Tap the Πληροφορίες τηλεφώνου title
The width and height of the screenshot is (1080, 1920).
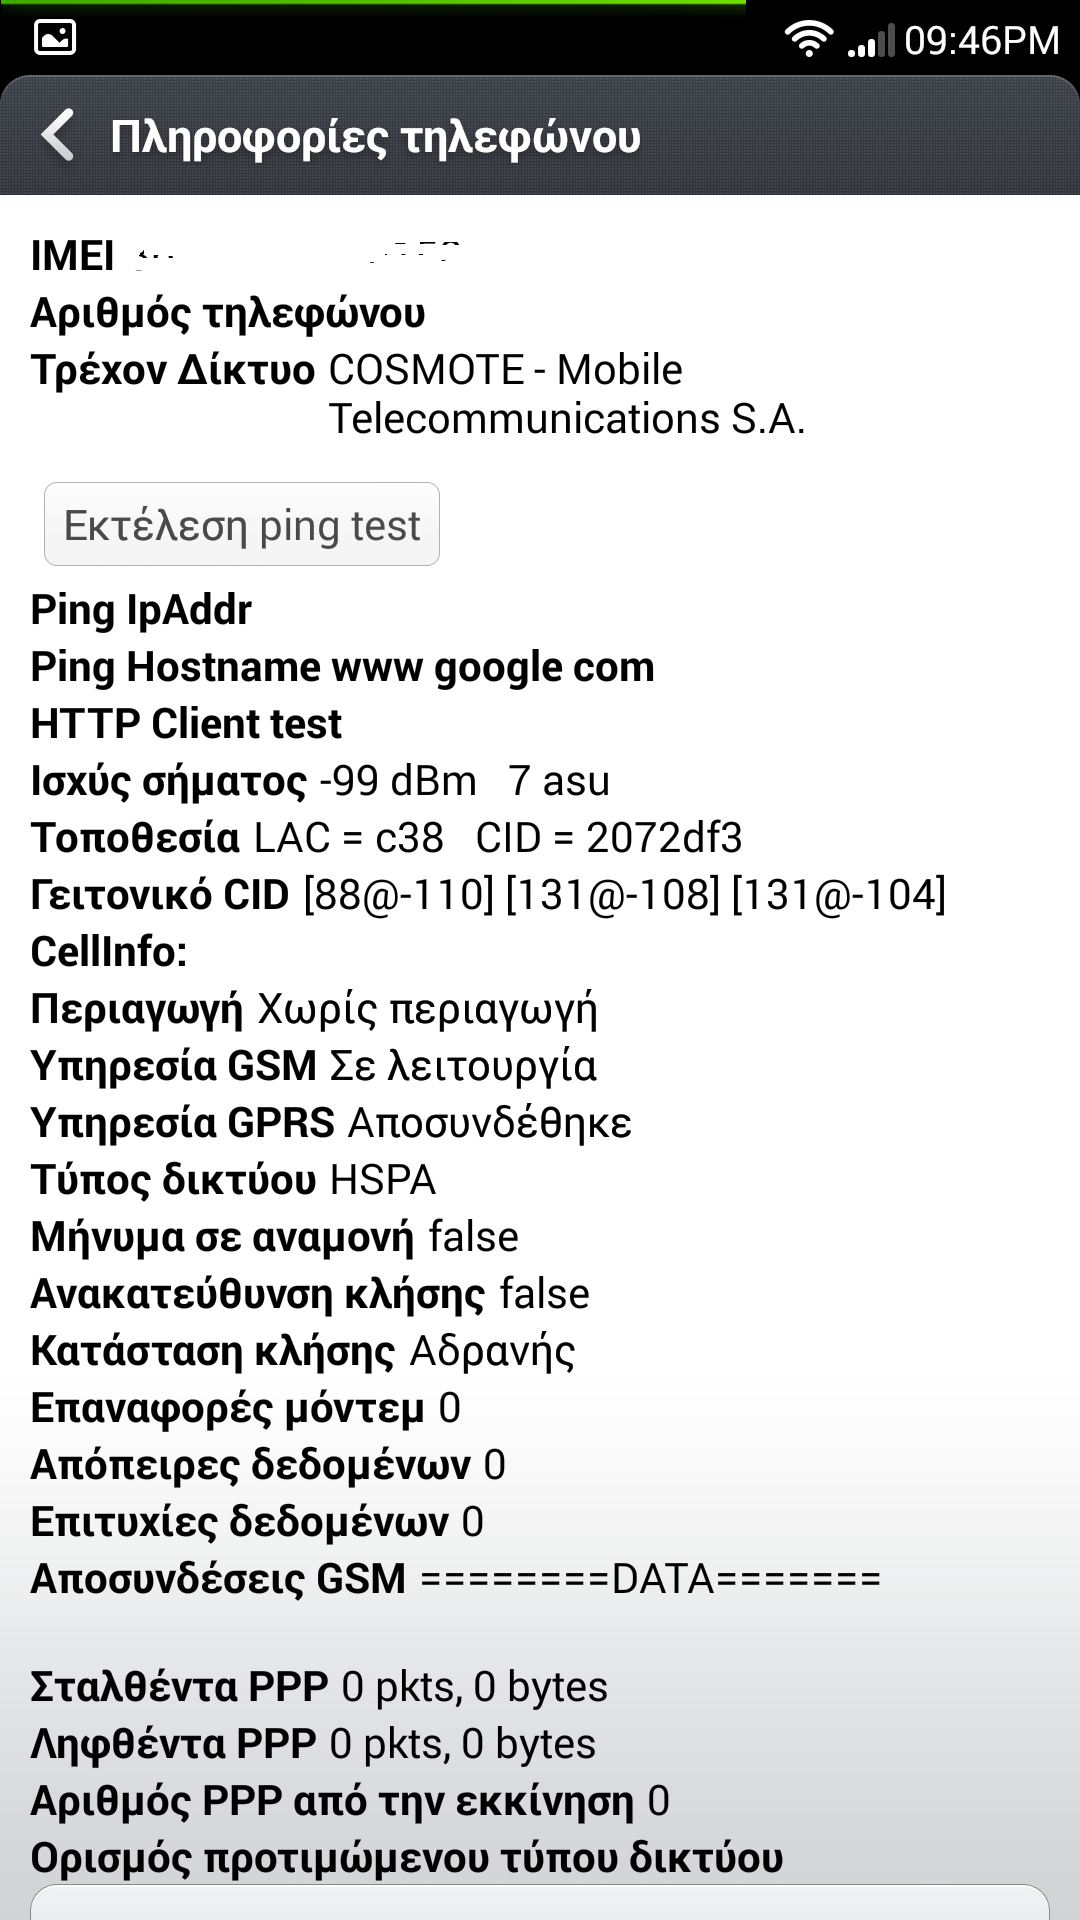point(375,137)
